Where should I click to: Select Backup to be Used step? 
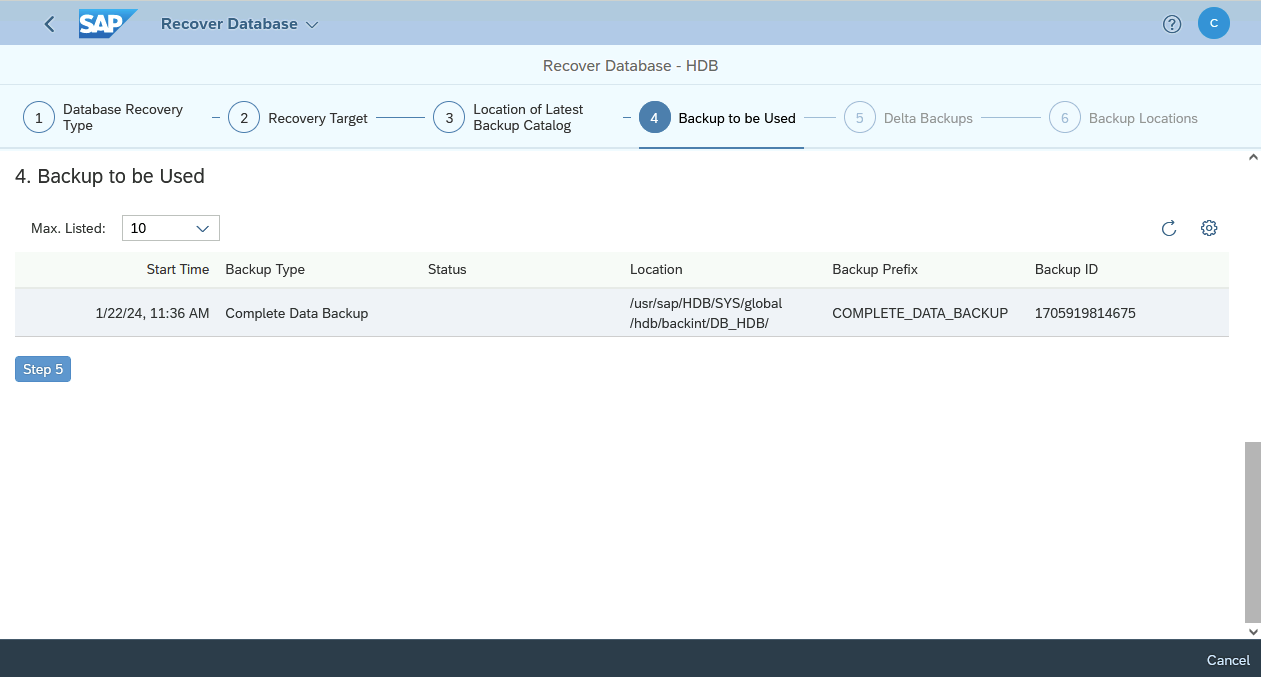click(736, 118)
